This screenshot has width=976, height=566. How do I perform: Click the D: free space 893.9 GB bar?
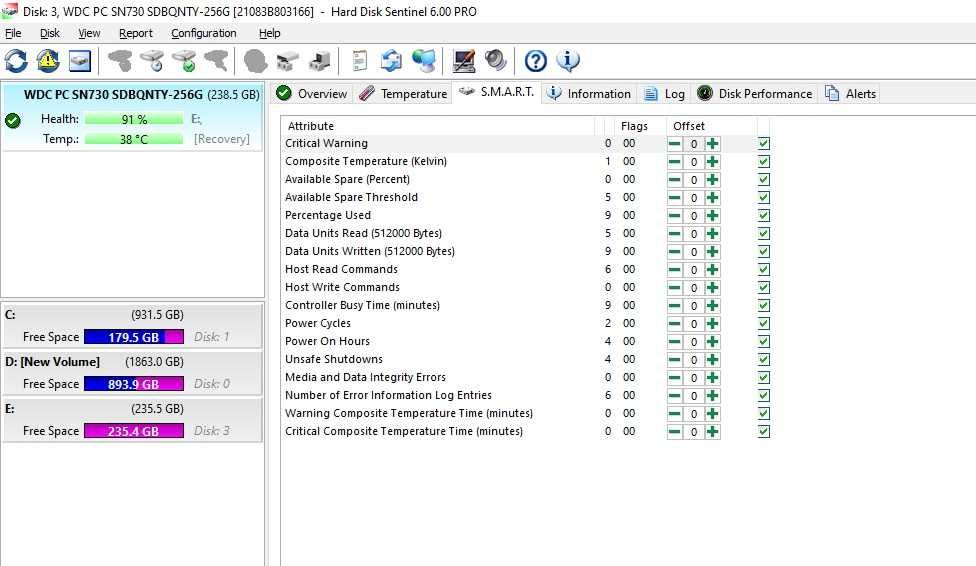[x=134, y=384]
